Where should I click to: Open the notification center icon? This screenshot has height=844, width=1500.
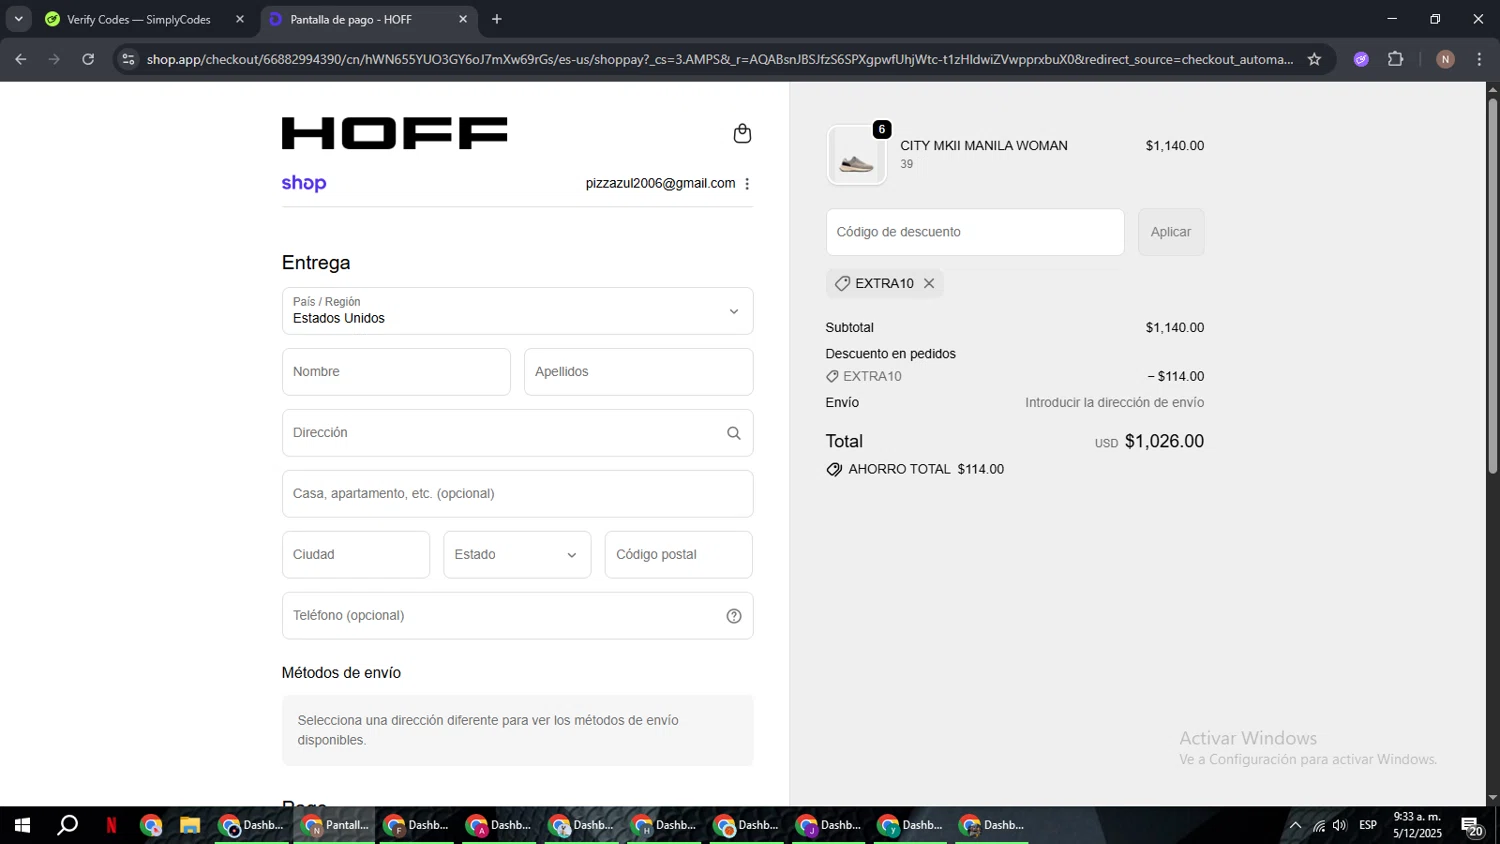(x=1472, y=826)
